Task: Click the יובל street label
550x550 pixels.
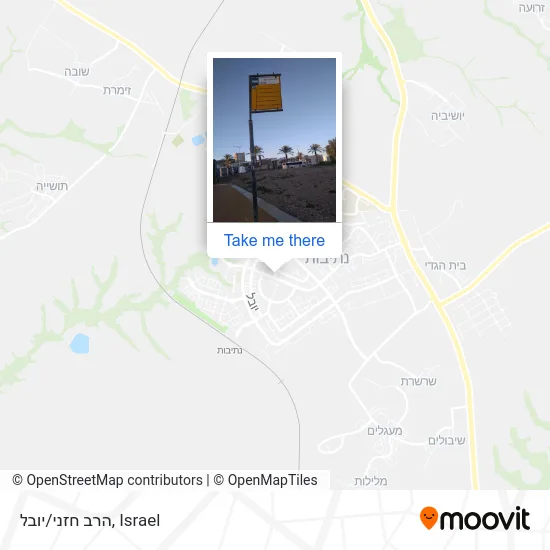Action: click(x=254, y=302)
